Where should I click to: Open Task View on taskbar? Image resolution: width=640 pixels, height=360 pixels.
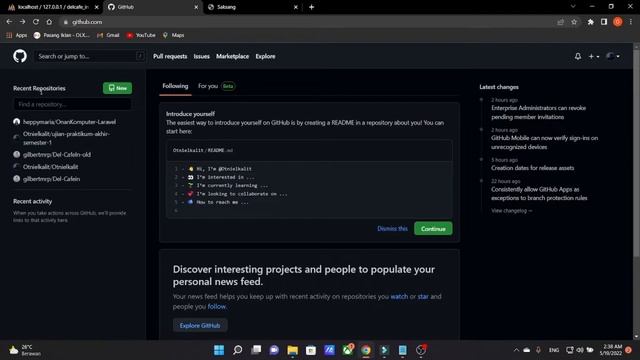tap(256, 350)
